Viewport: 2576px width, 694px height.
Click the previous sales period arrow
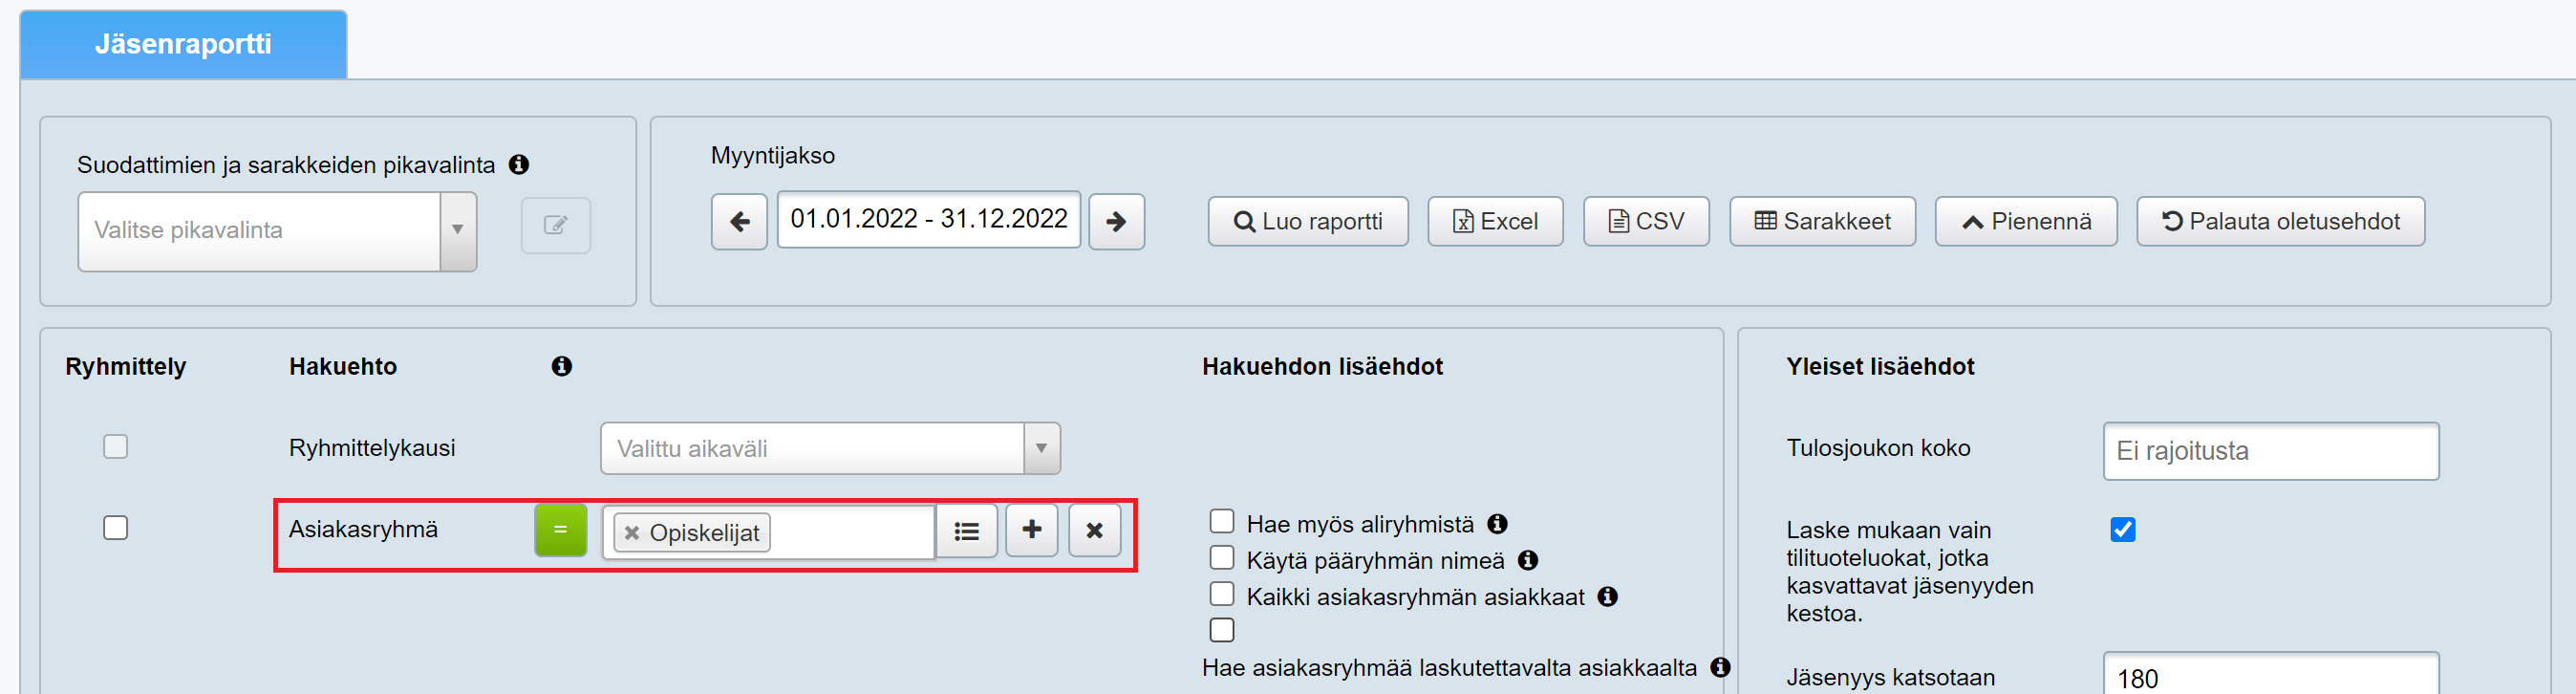739,221
